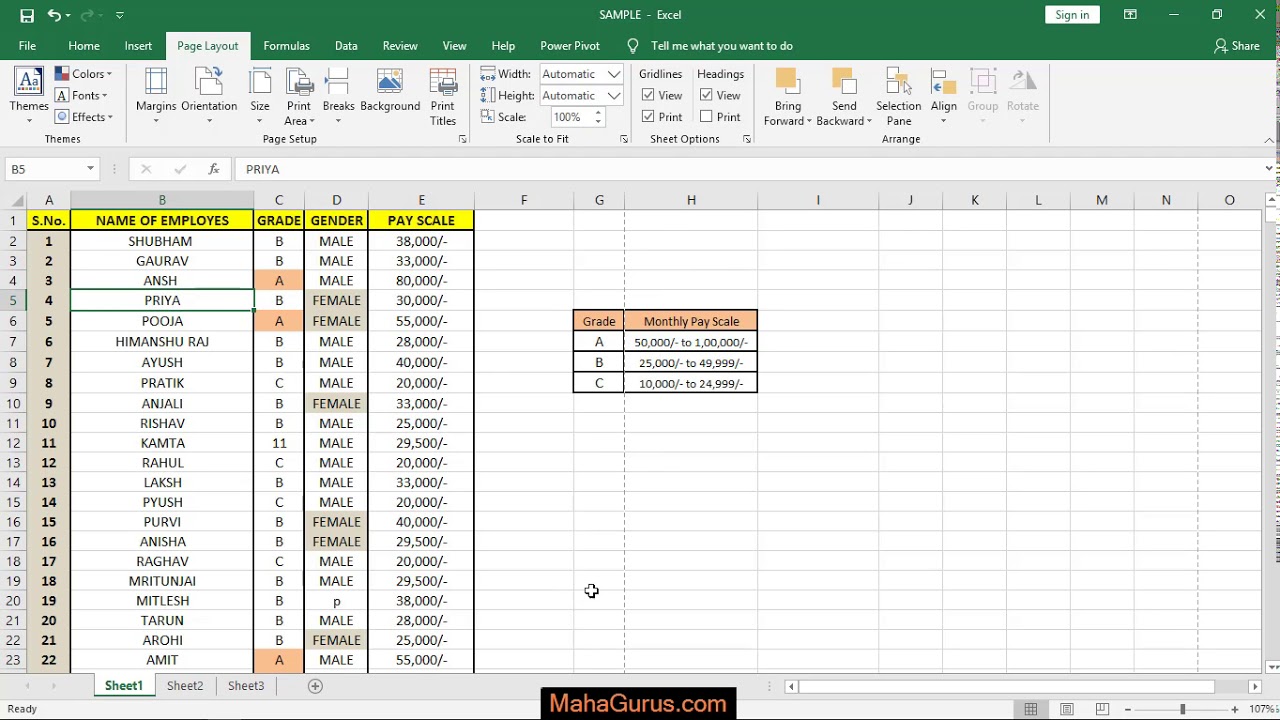Open the Name Box dropdown arrow
Image resolution: width=1280 pixels, height=720 pixels.
coord(90,169)
